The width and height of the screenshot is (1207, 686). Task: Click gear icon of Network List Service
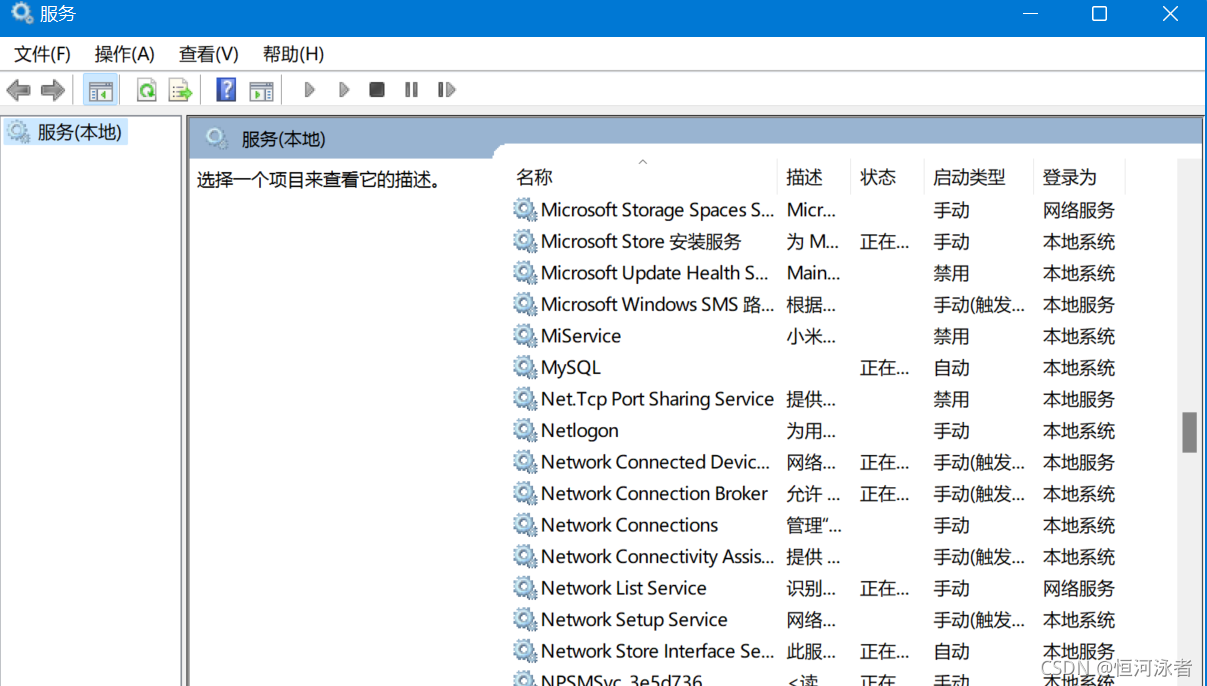[525, 587]
